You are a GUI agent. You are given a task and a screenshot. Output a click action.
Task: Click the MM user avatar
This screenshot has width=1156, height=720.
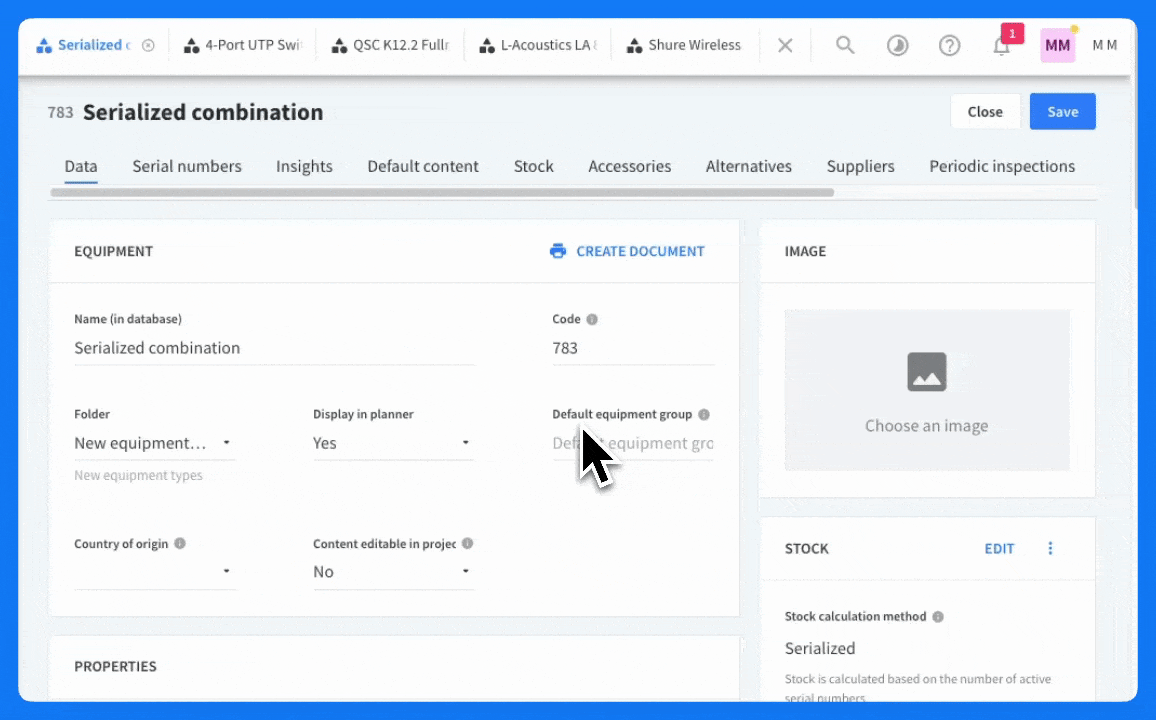(x=1057, y=45)
